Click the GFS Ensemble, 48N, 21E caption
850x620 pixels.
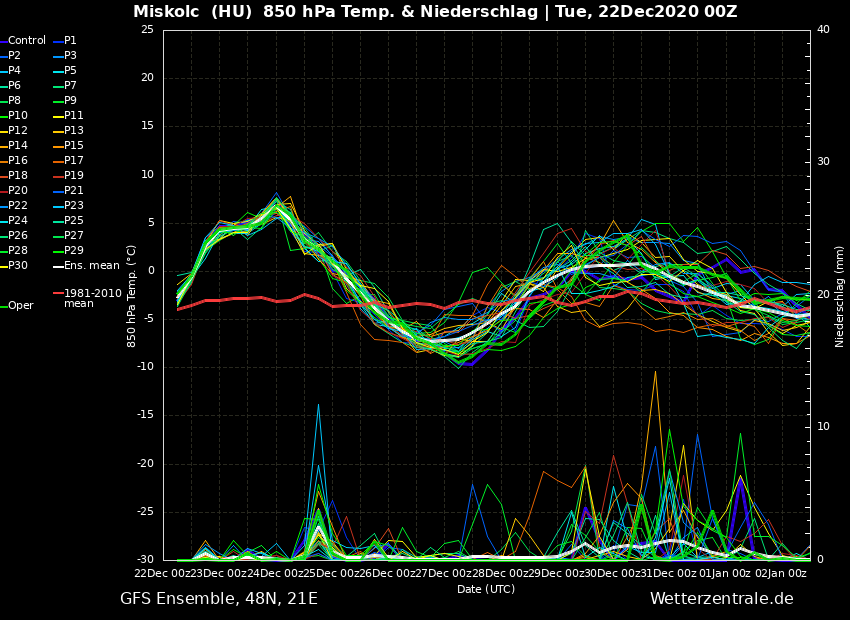coord(219,599)
